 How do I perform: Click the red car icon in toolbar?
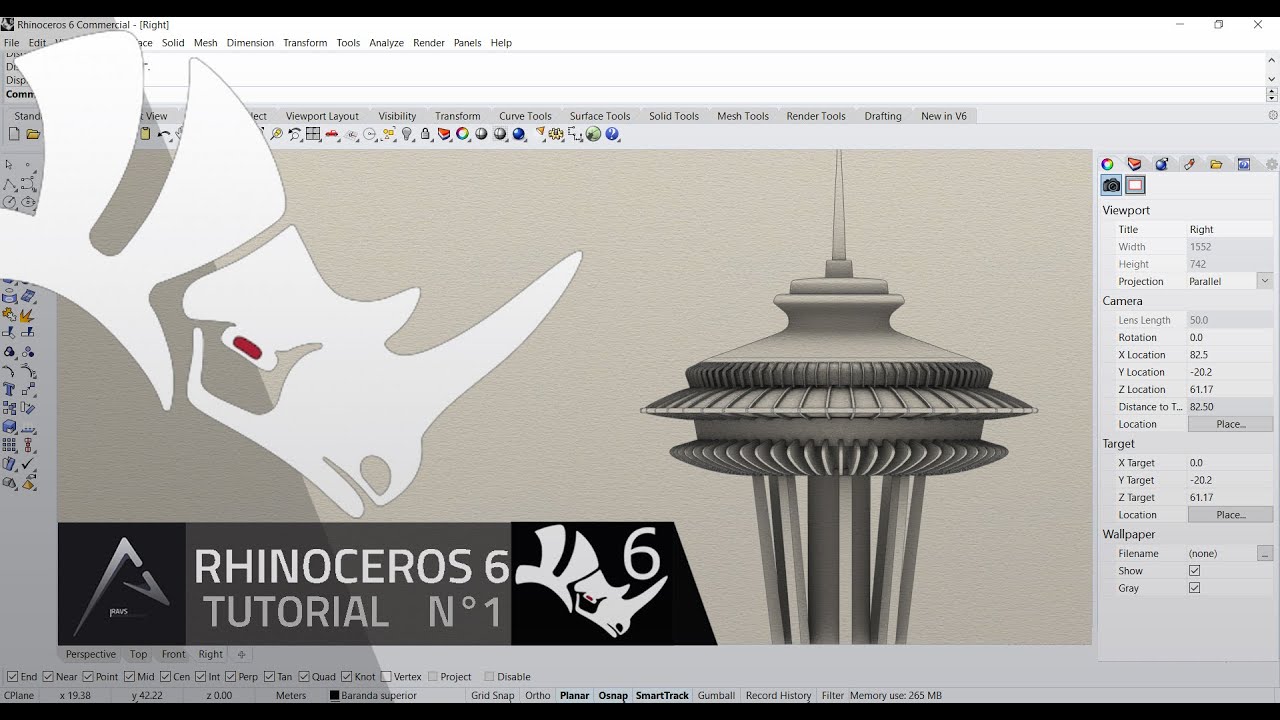point(331,134)
